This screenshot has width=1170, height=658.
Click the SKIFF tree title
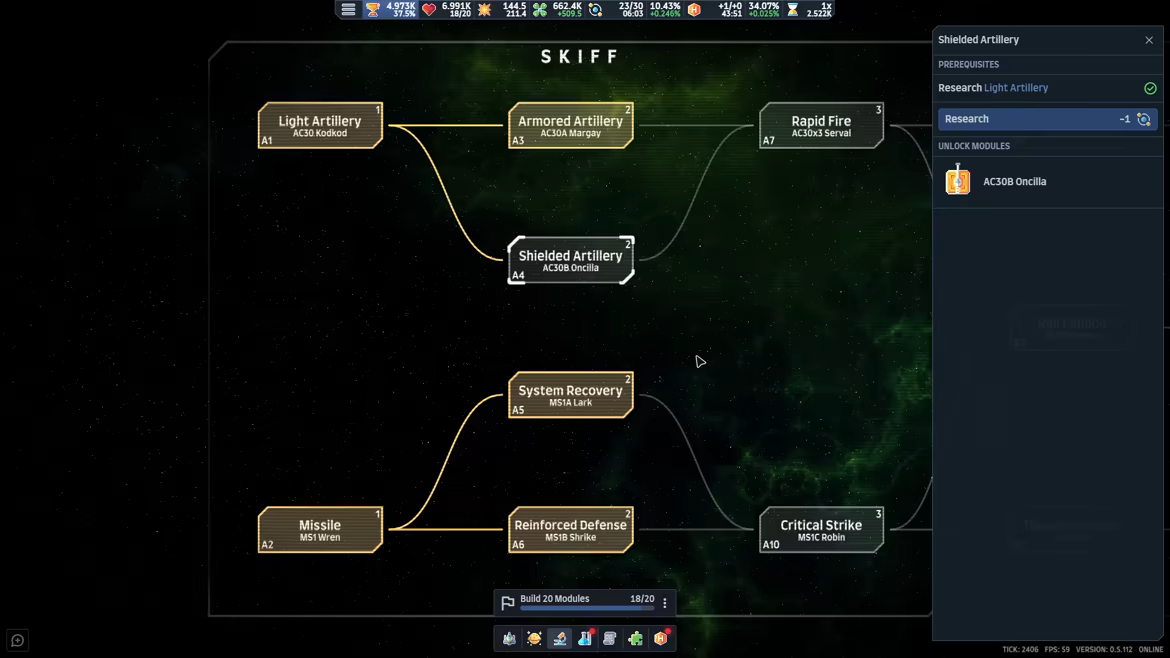[580, 57]
